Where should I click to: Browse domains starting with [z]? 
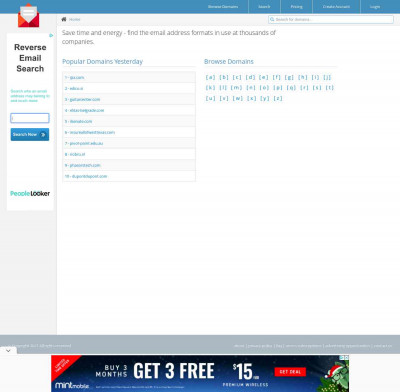[278, 98]
